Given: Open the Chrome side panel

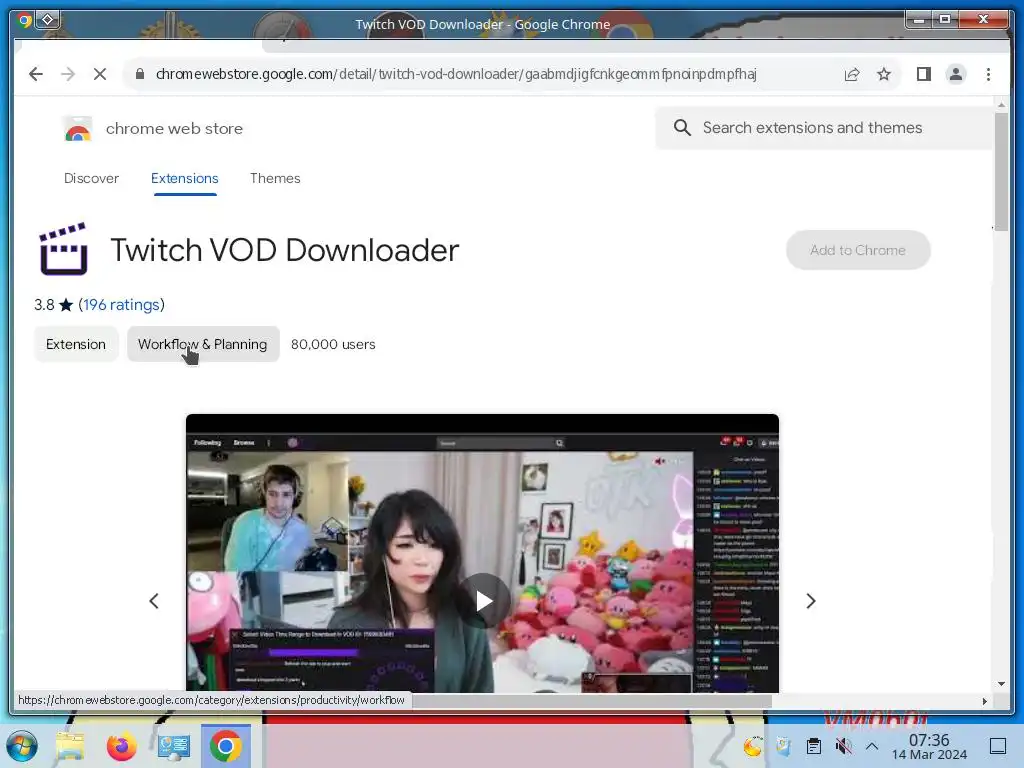Looking at the screenshot, I should click(923, 74).
